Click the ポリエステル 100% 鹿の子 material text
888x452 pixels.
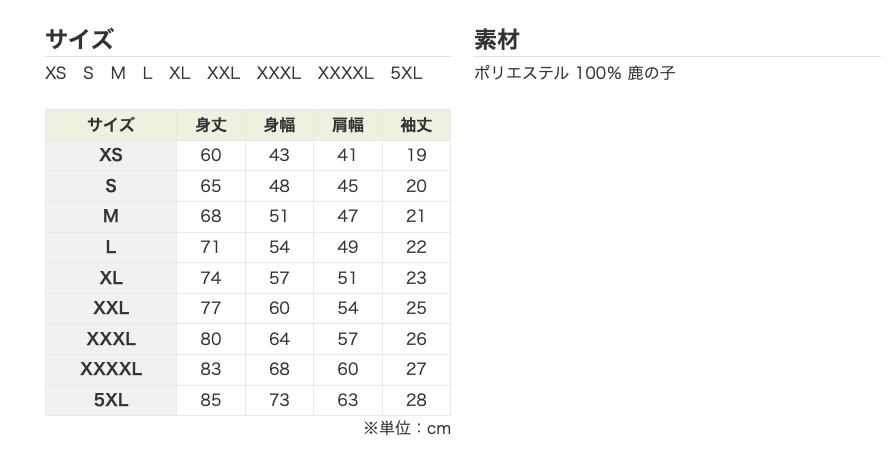(x=575, y=73)
